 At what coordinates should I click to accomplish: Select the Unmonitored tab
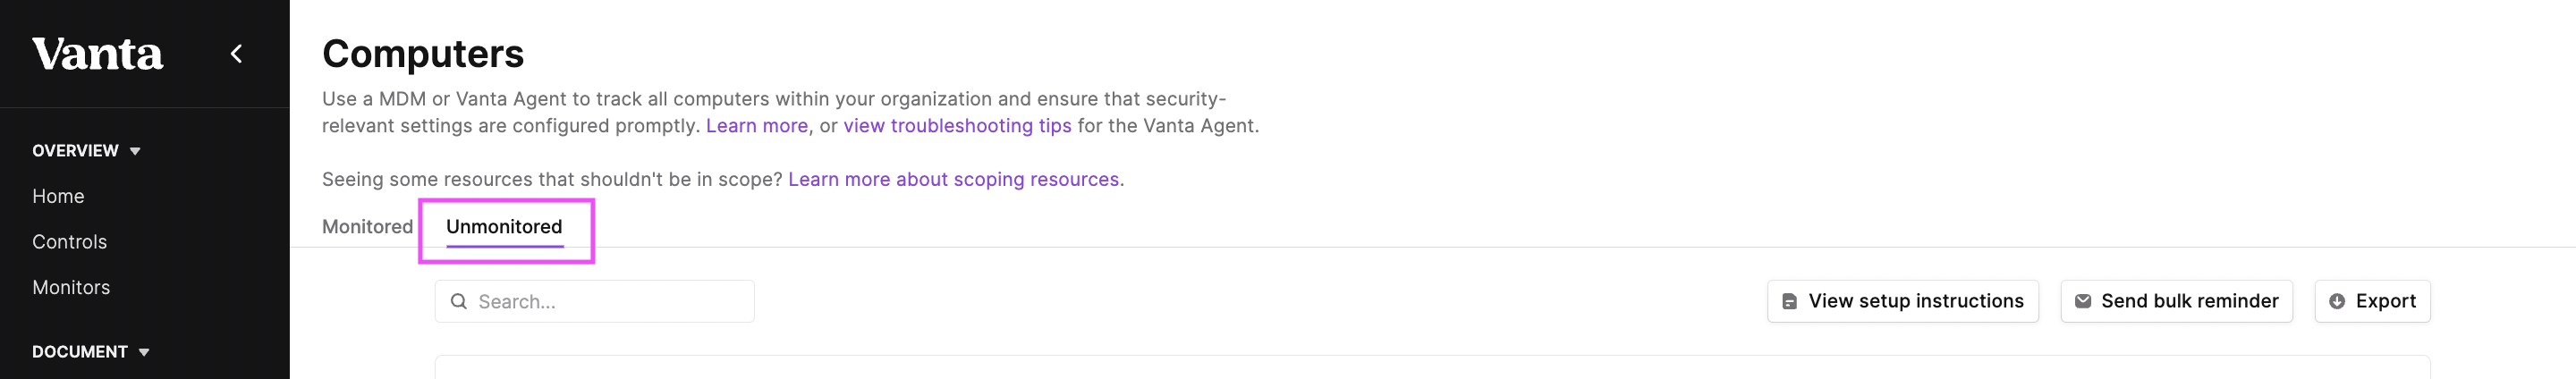pyautogui.click(x=504, y=227)
